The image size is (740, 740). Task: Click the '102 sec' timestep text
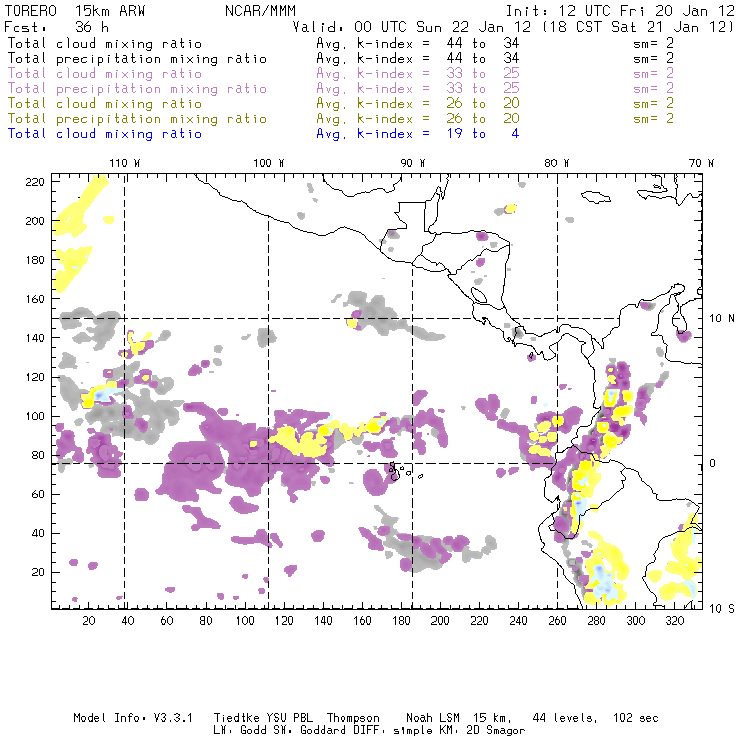pyautogui.click(x=635, y=718)
